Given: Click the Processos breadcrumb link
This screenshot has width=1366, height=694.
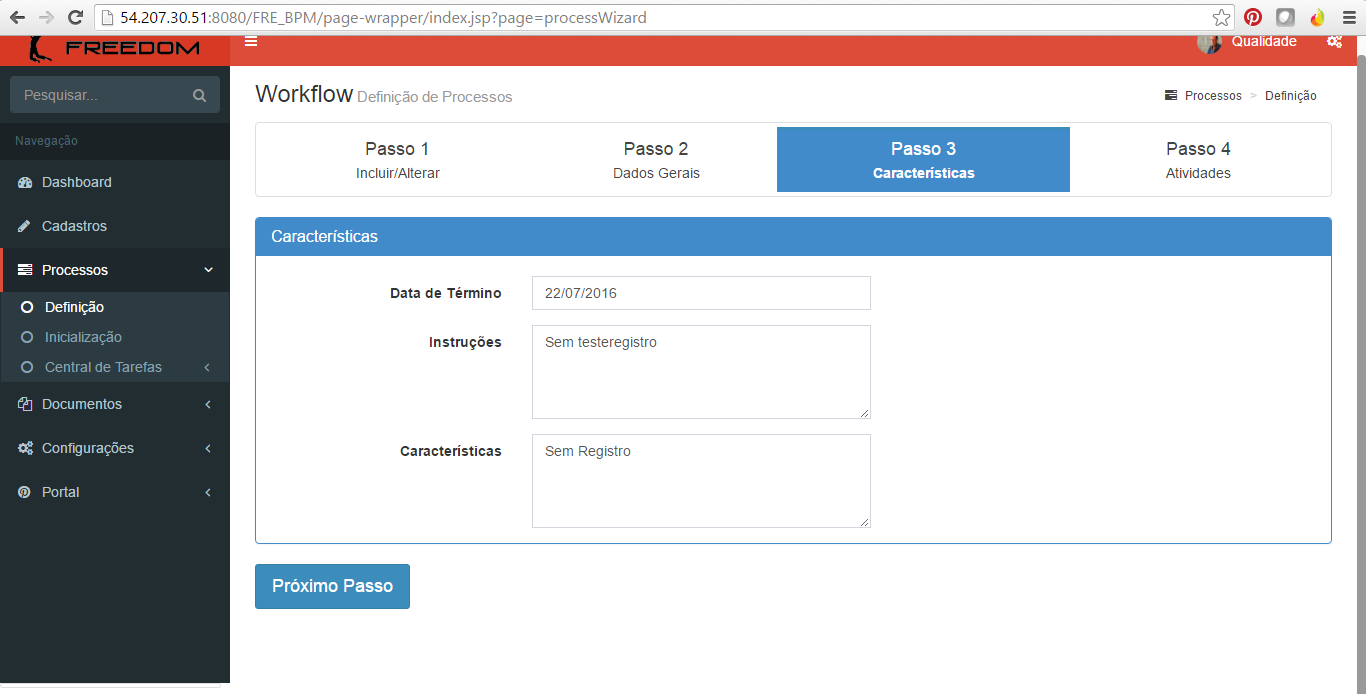Looking at the screenshot, I should (x=1213, y=96).
